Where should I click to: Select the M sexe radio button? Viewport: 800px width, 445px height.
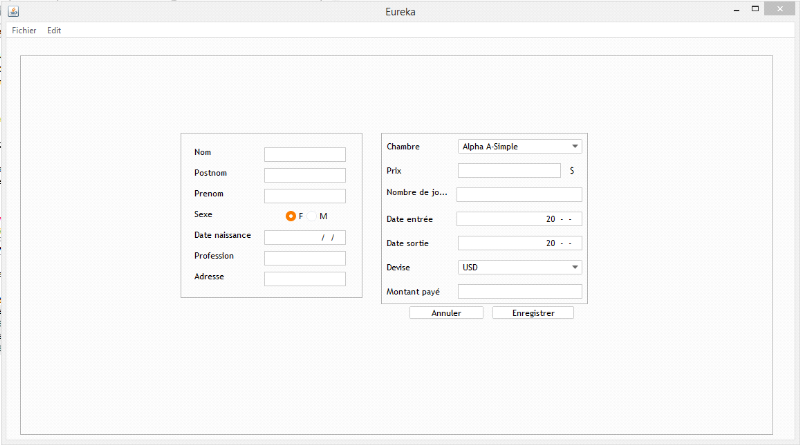[x=312, y=216]
